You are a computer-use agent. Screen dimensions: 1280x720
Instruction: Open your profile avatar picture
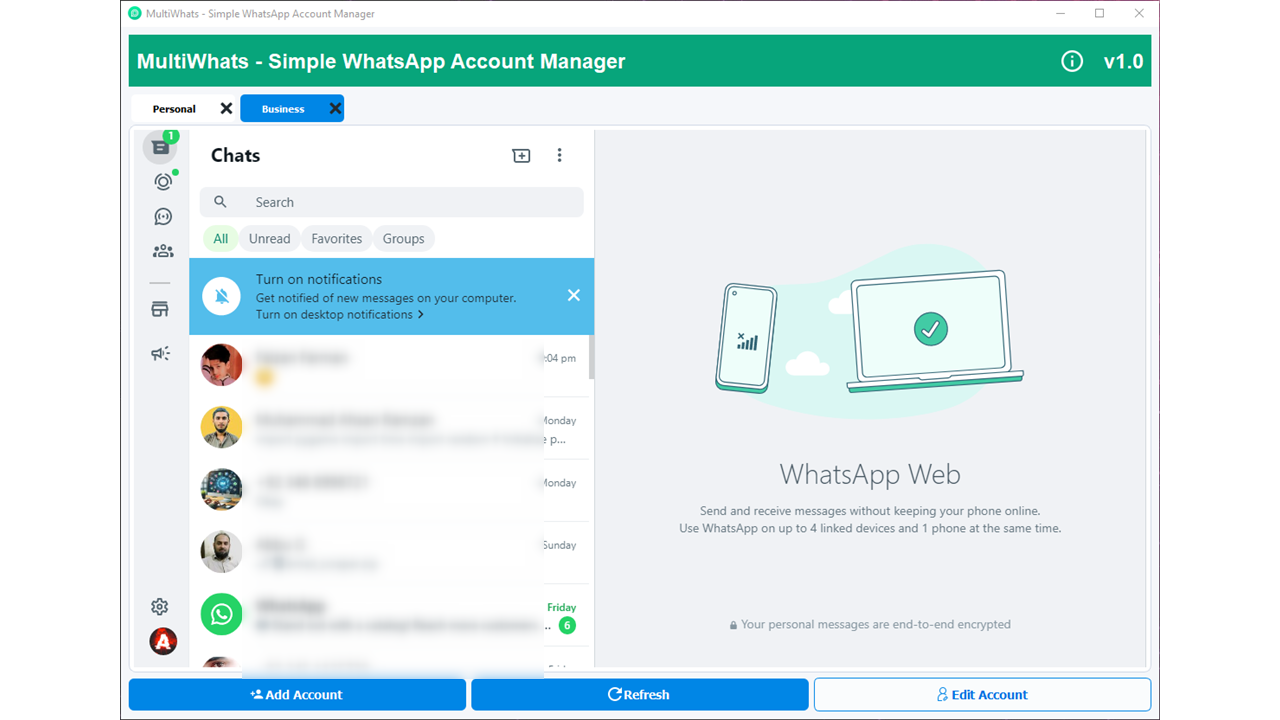point(162,641)
